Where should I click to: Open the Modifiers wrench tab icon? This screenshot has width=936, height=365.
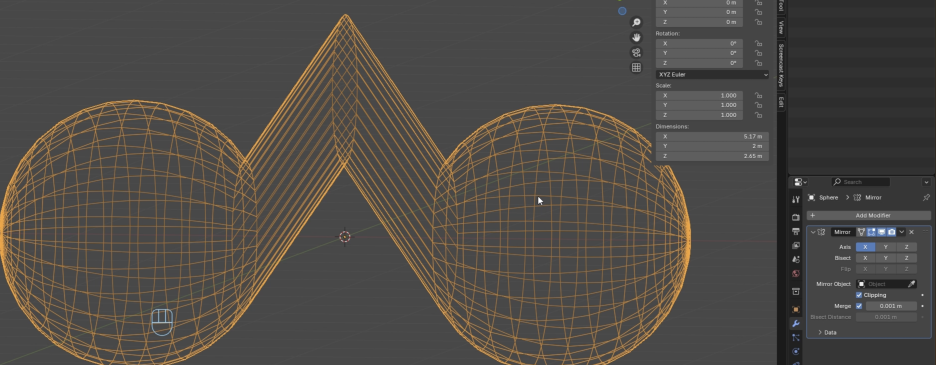point(796,324)
